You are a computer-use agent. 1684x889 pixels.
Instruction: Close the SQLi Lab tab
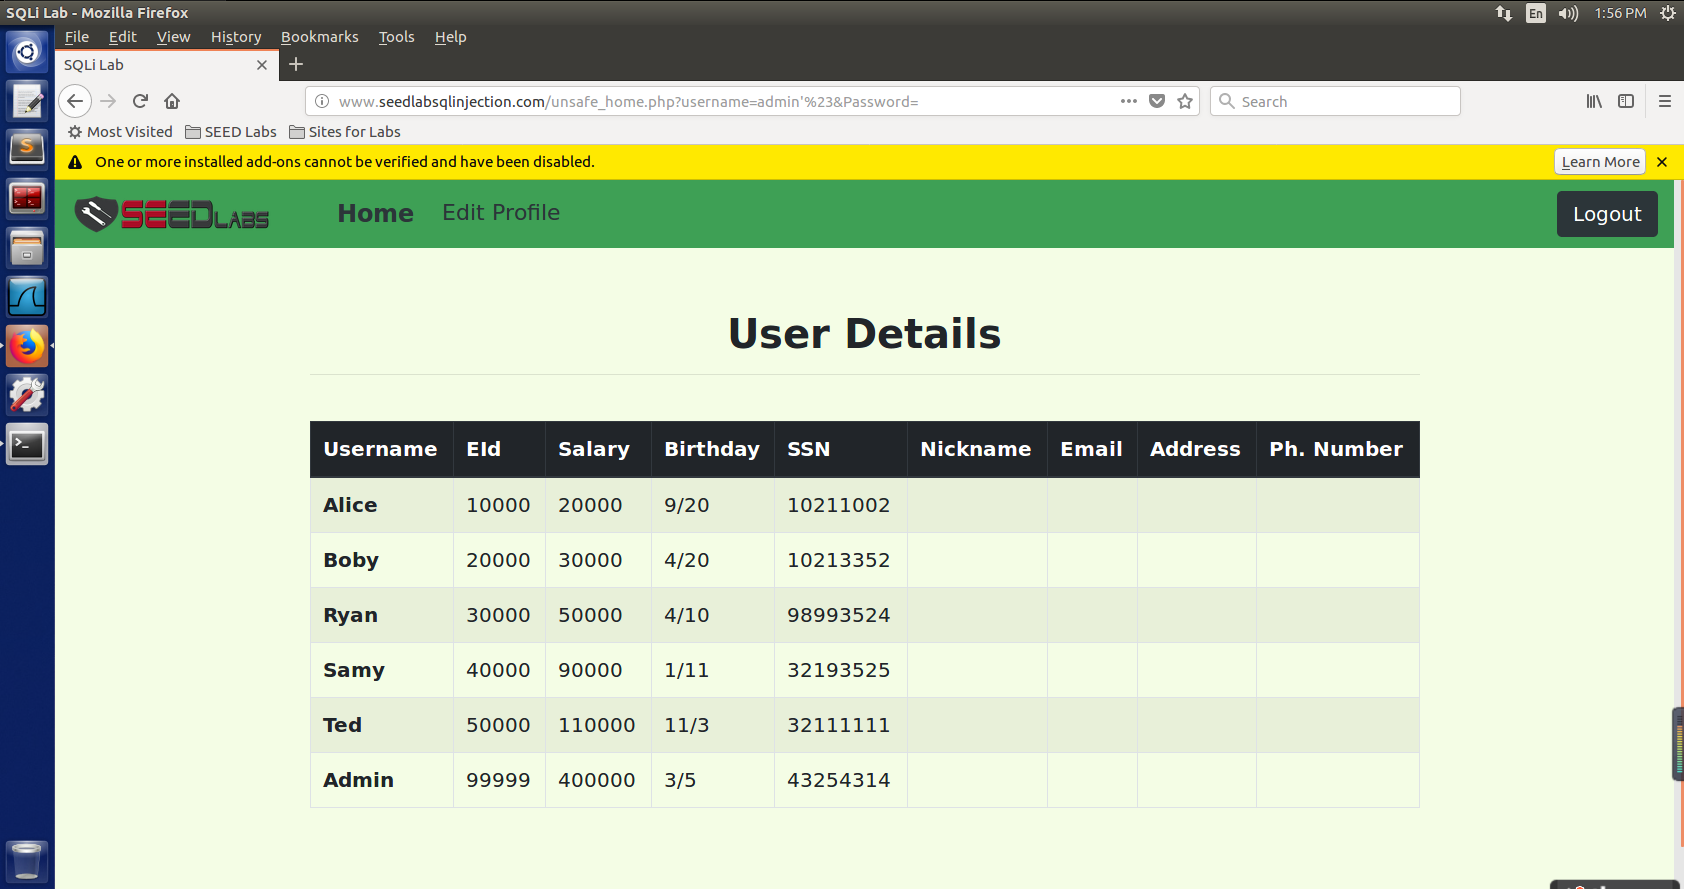262,65
